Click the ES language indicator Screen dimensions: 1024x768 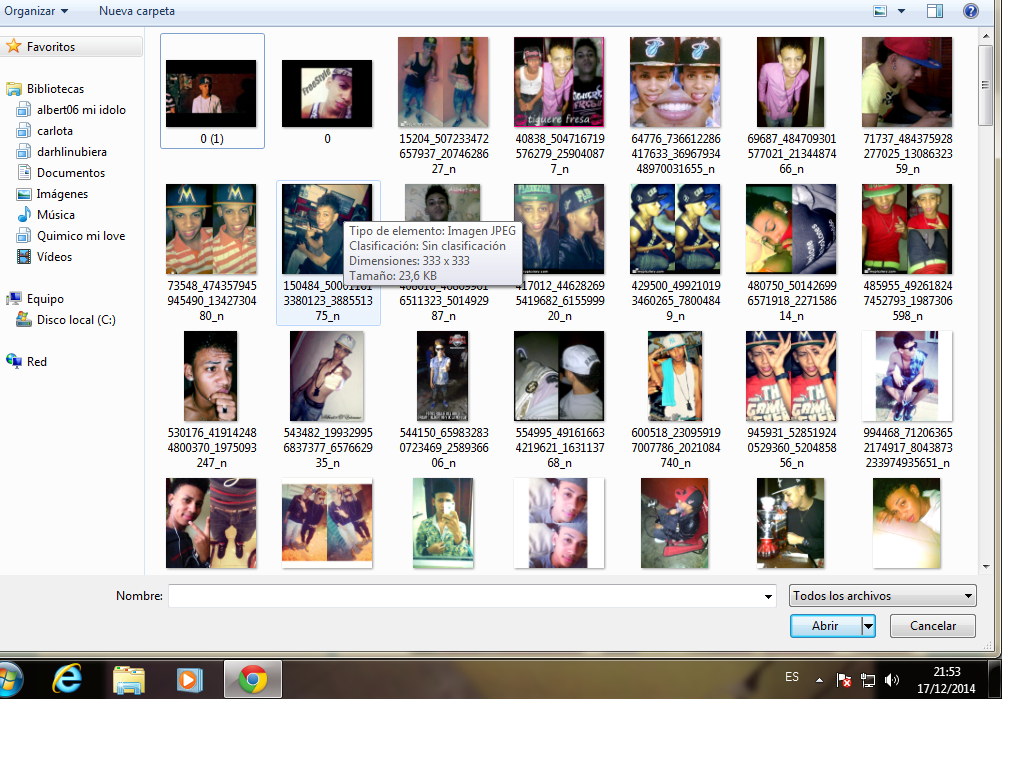click(792, 677)
